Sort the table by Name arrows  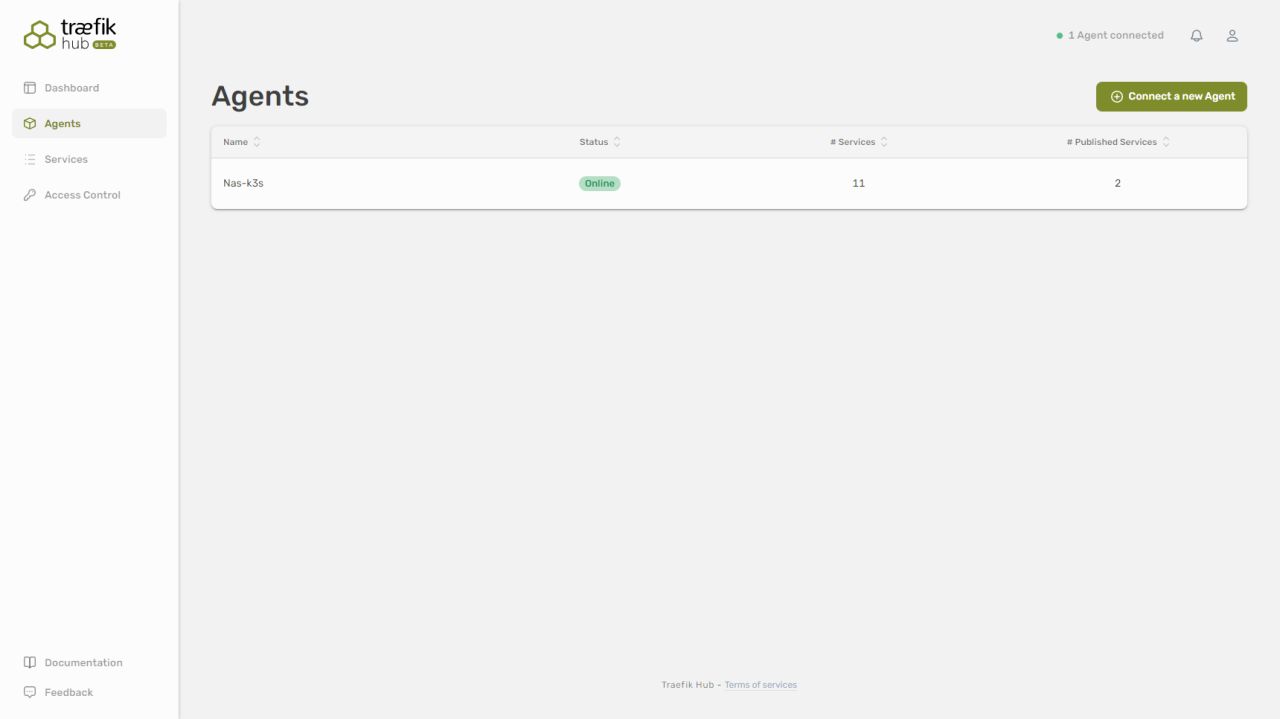[x=257, y=142]
